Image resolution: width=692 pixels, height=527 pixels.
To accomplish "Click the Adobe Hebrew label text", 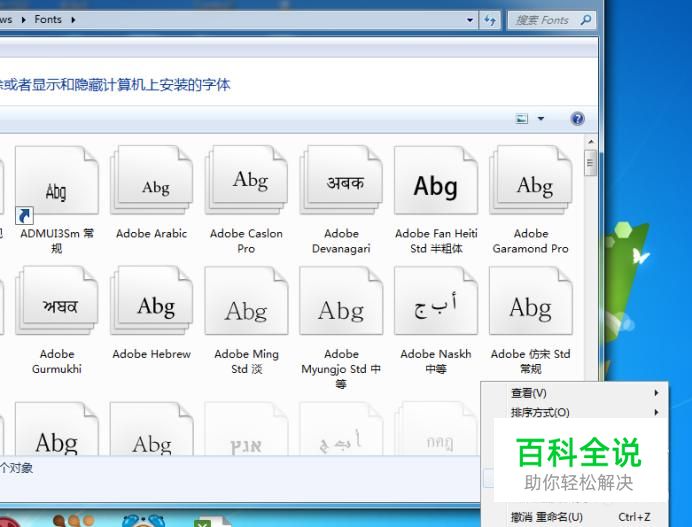I will click(x=152, y=354).
